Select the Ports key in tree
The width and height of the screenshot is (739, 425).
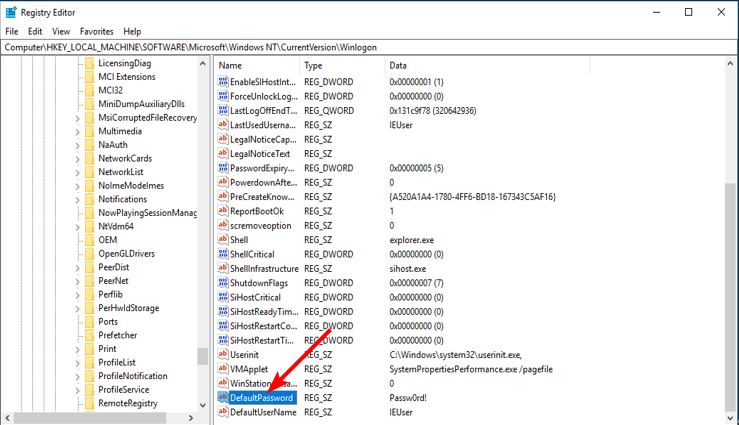(108, 321)
